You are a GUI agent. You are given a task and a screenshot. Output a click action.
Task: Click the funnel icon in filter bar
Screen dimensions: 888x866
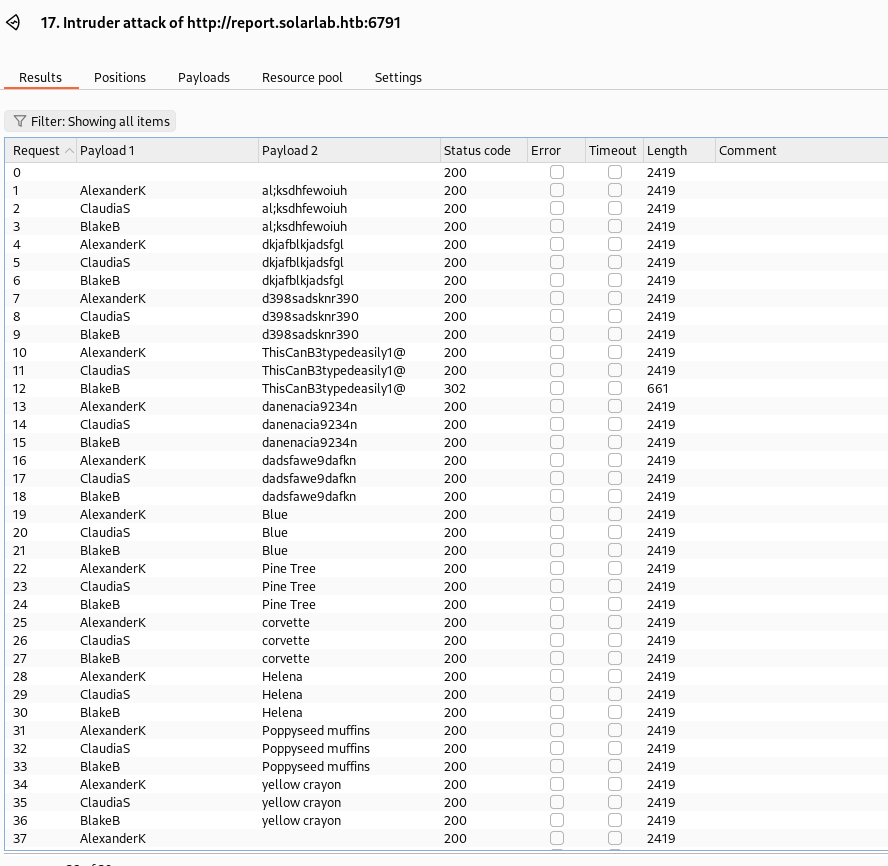[19, 121]
